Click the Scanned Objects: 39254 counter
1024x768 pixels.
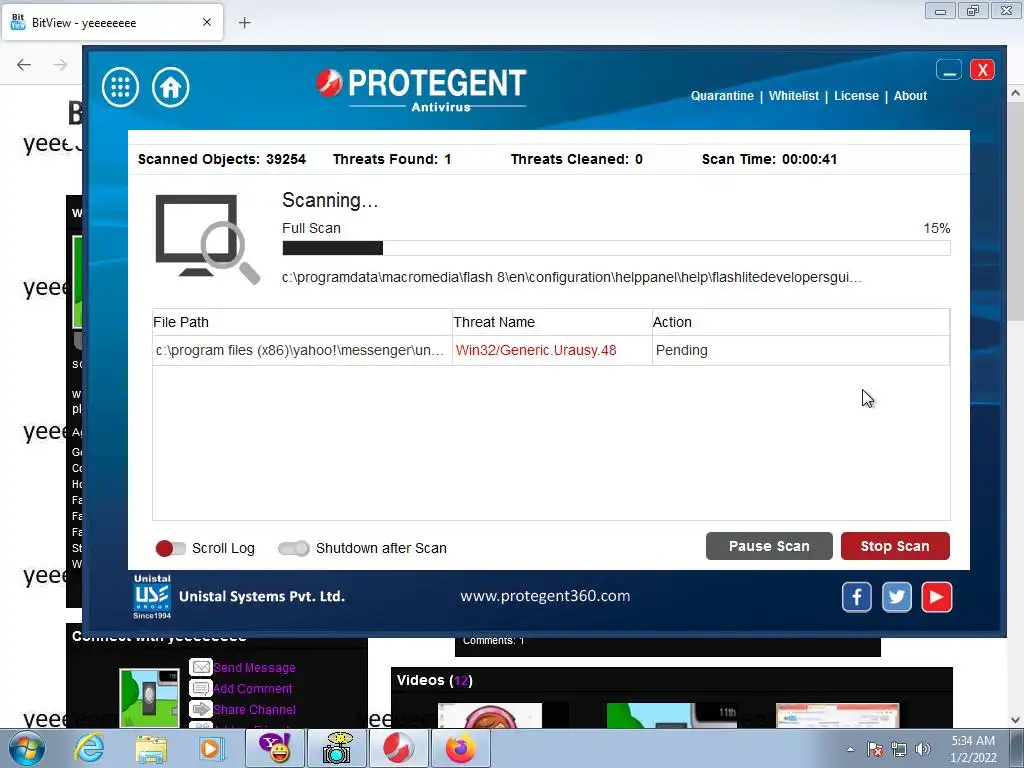coord(222,159)
